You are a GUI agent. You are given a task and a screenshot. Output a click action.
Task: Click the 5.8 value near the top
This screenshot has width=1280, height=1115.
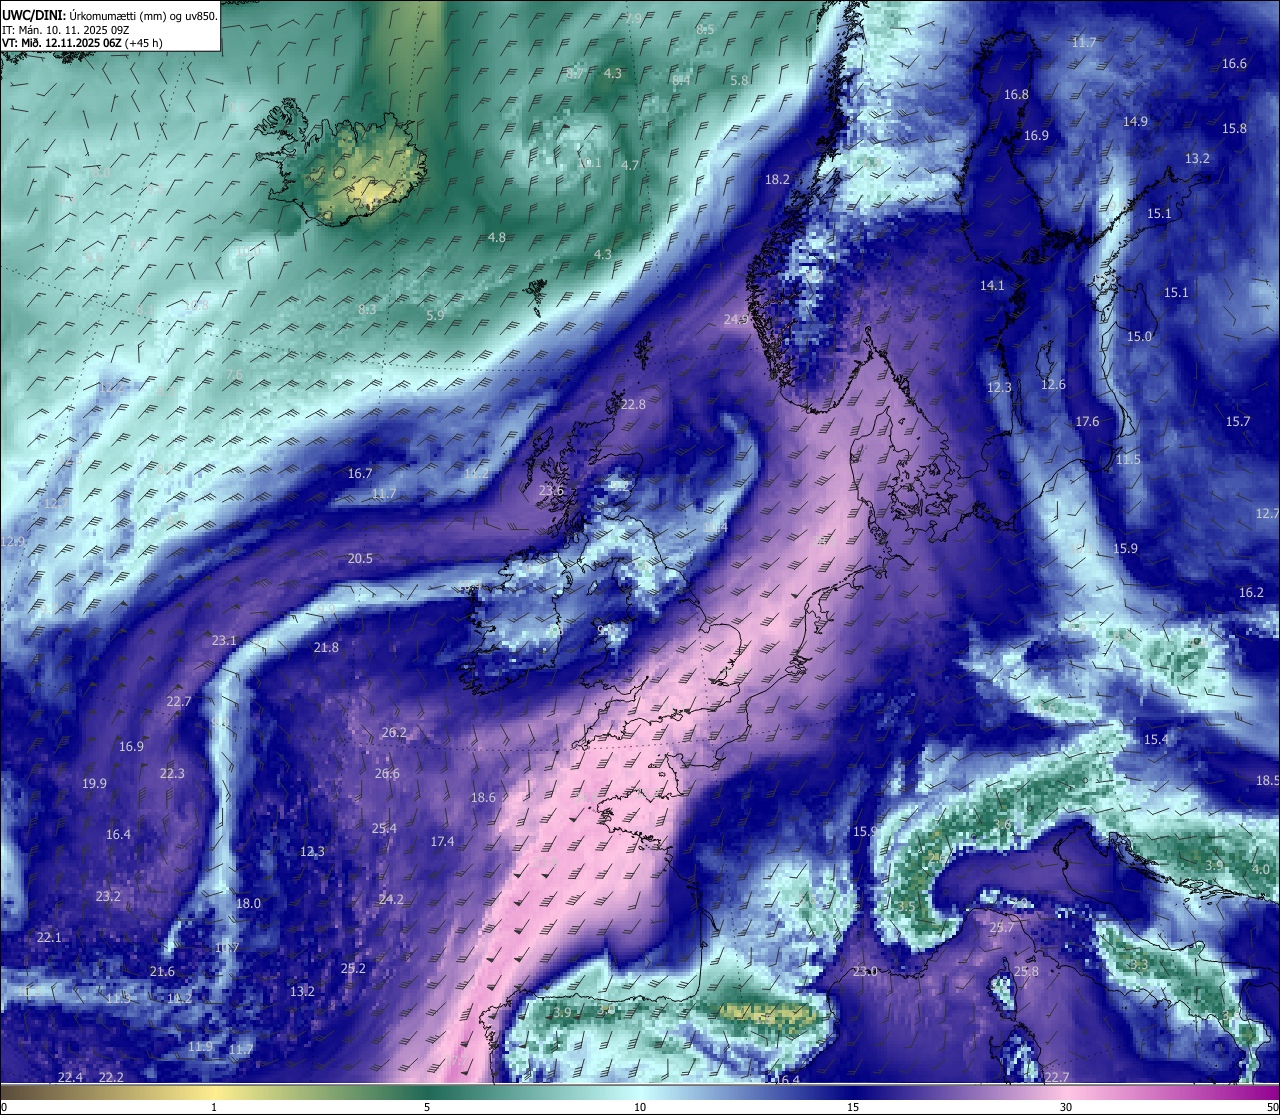(x=739, y=80)
